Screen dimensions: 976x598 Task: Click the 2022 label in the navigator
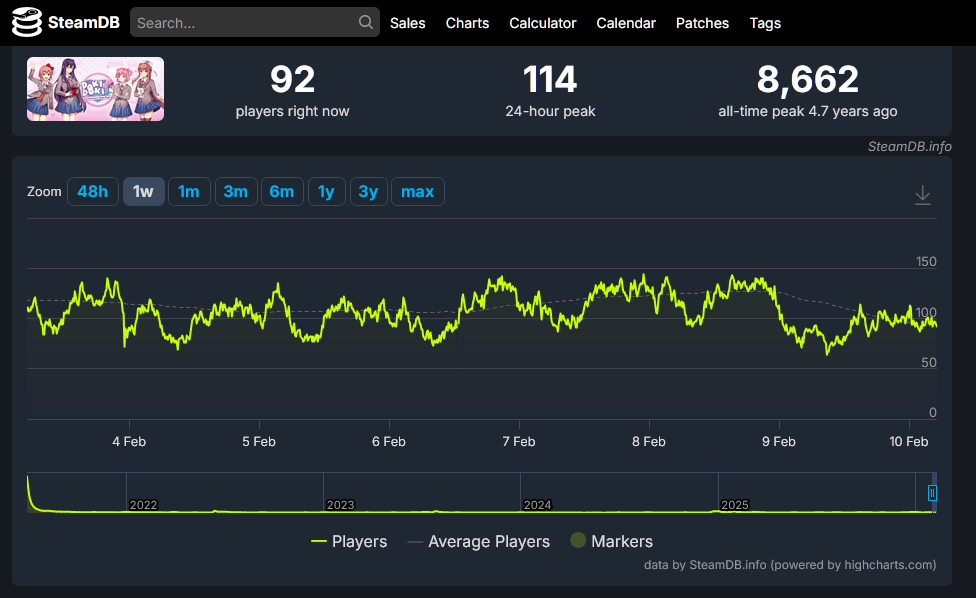(143, 505)
